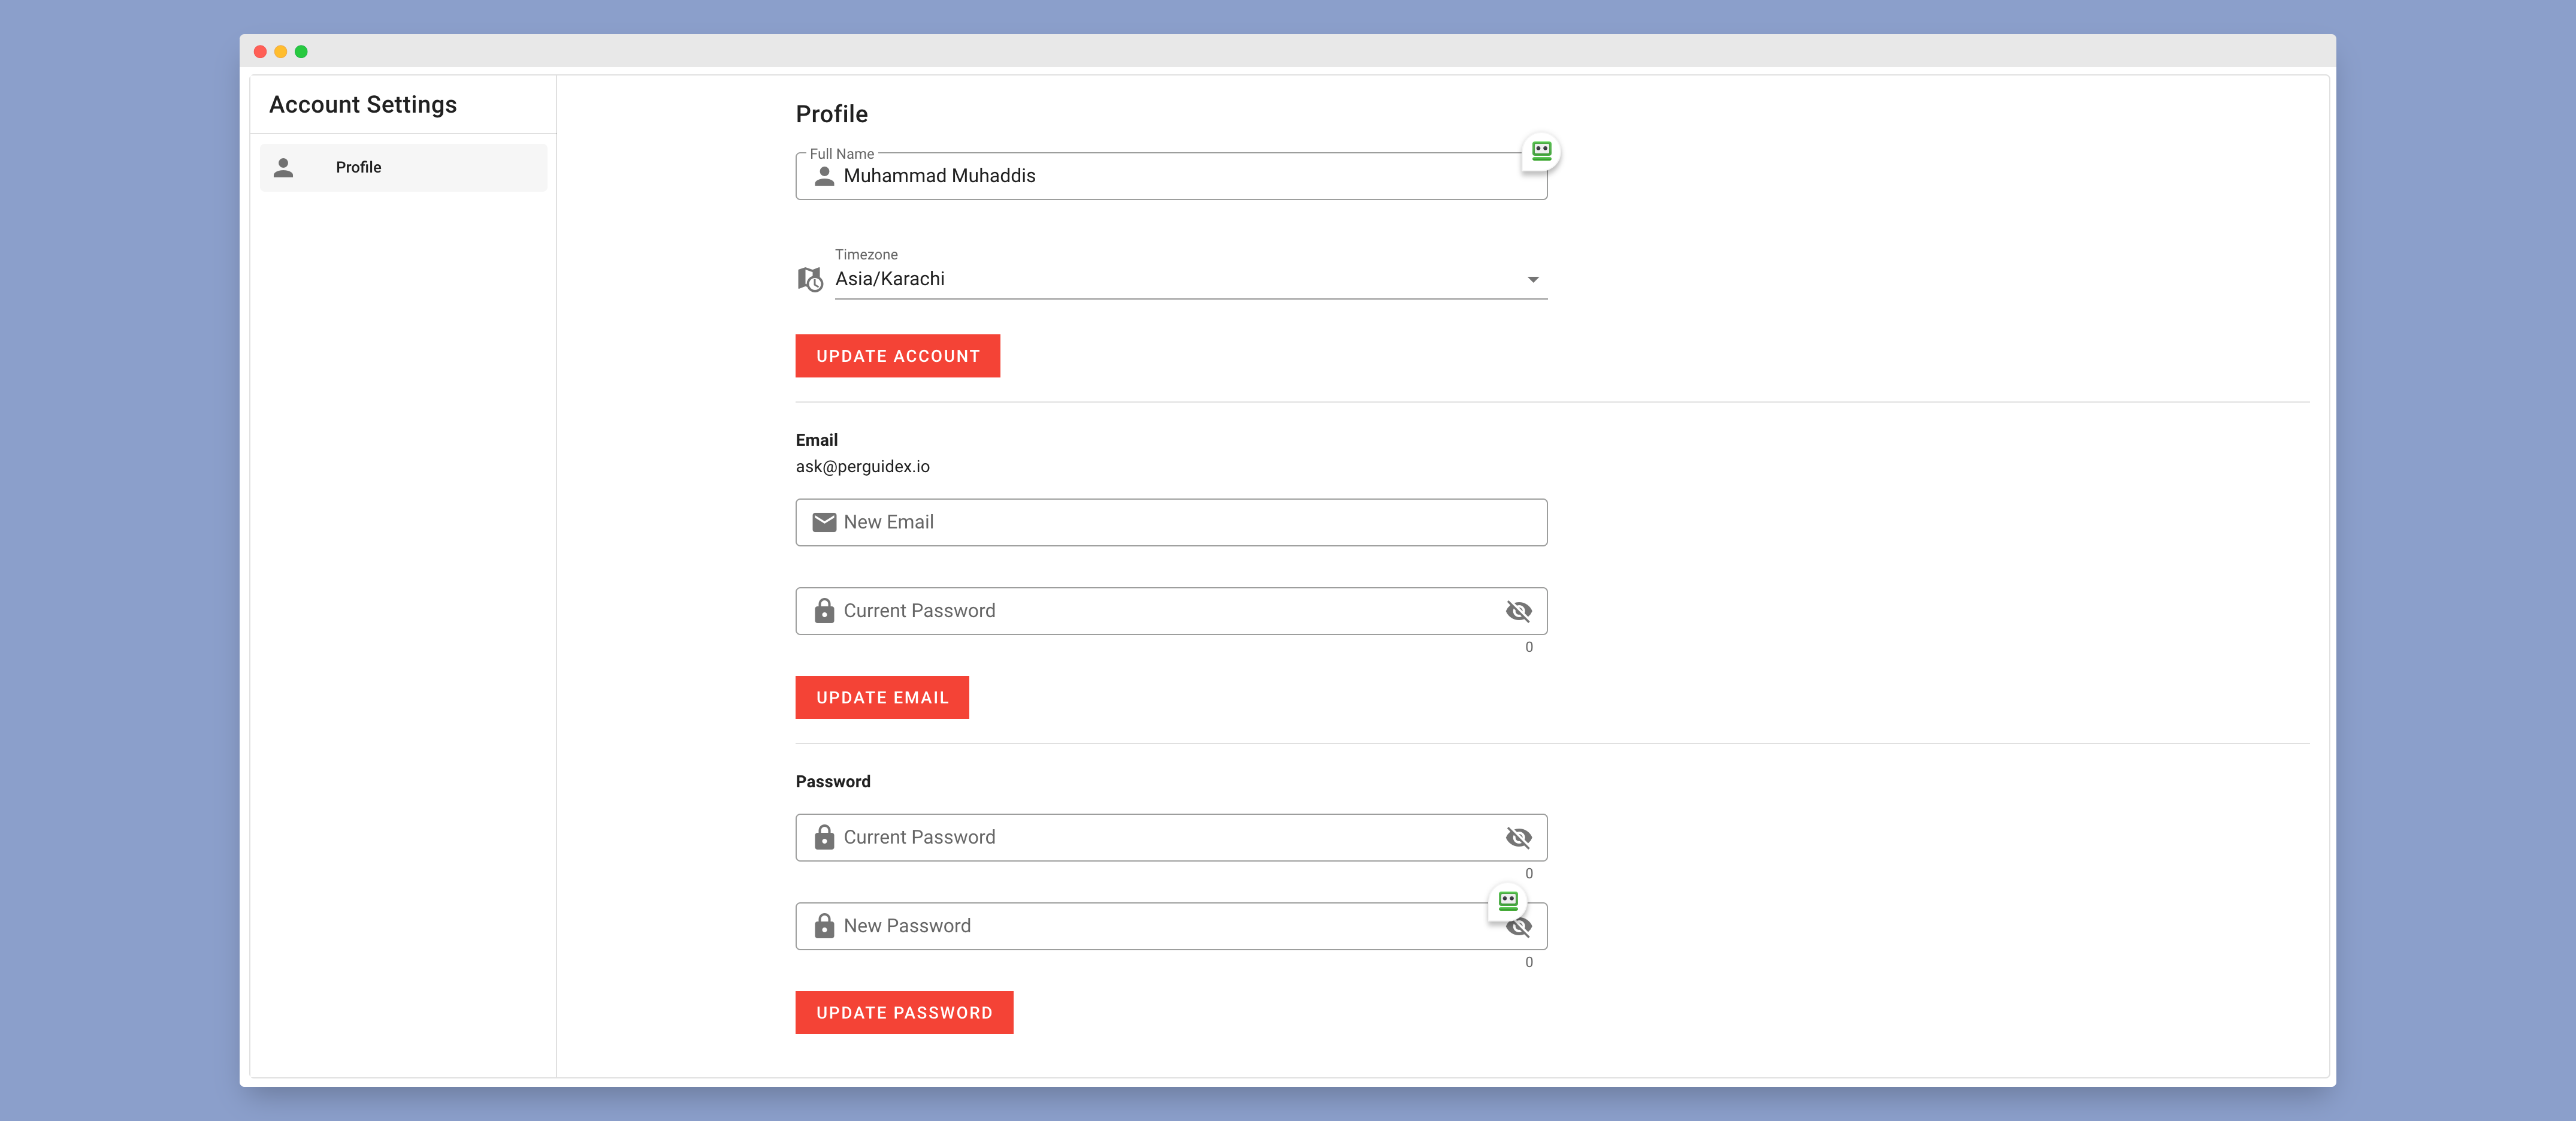The image size is (2576, 1121).
Task: Click the person icon in Full Name field
Action: (x=824, y=176)
